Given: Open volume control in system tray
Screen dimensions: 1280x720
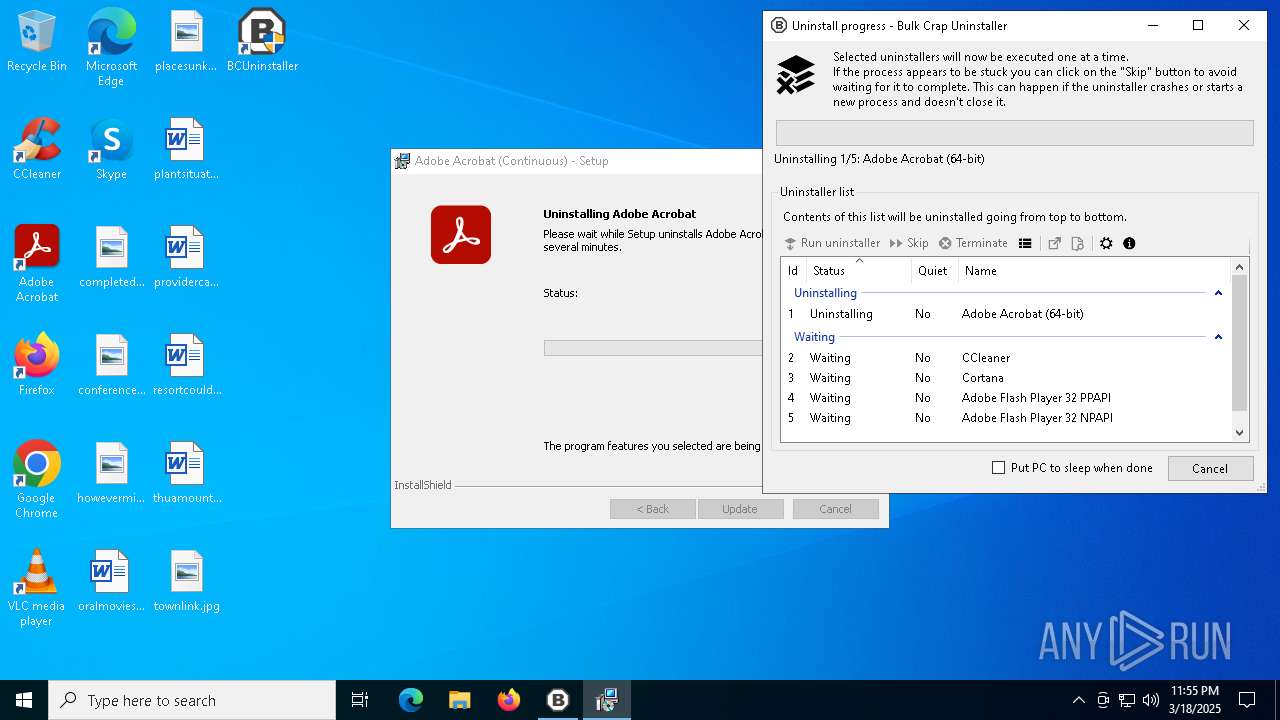Looking at the screenshot, I should pos(1151,700).
